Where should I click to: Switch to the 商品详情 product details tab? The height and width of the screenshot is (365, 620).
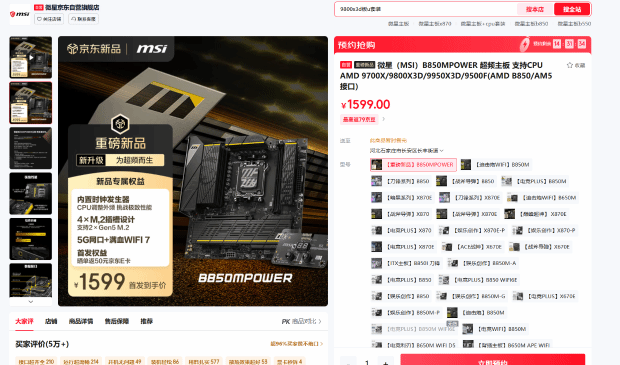[x=81, y=321]
